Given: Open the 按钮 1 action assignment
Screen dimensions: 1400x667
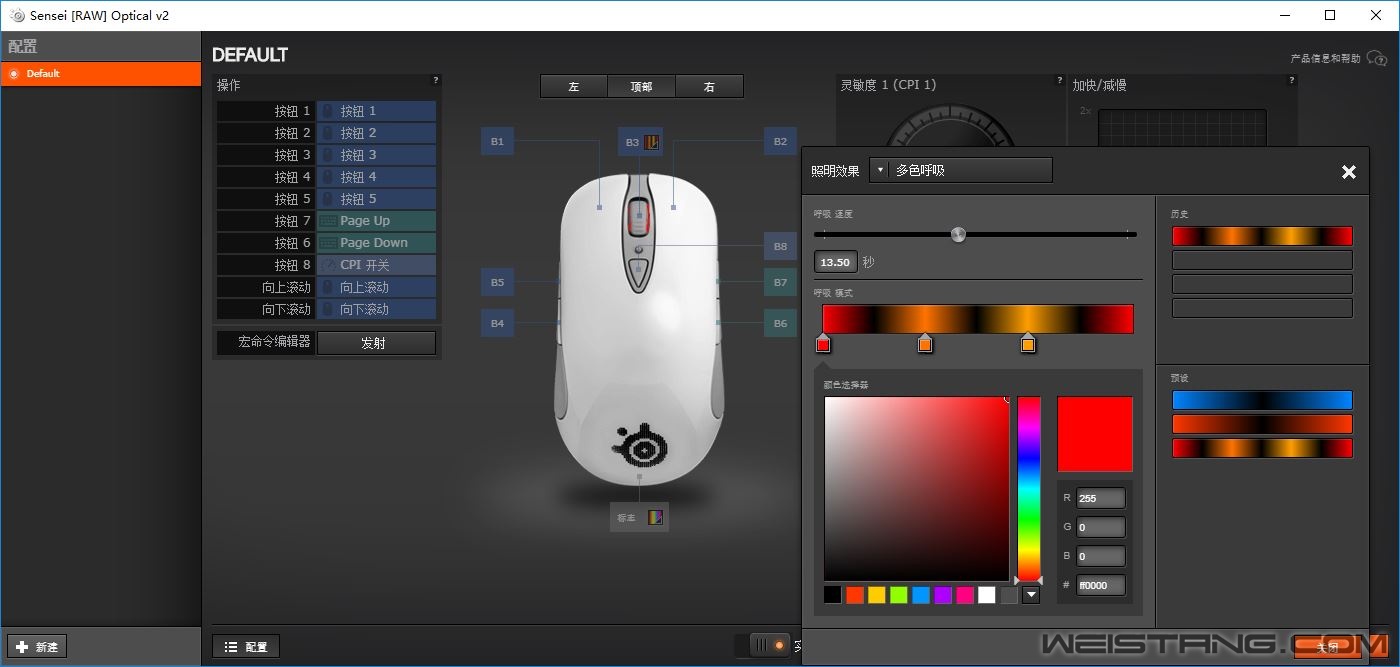Looking at the screenshot, I should pyautogui.click(x=377, y=111).
